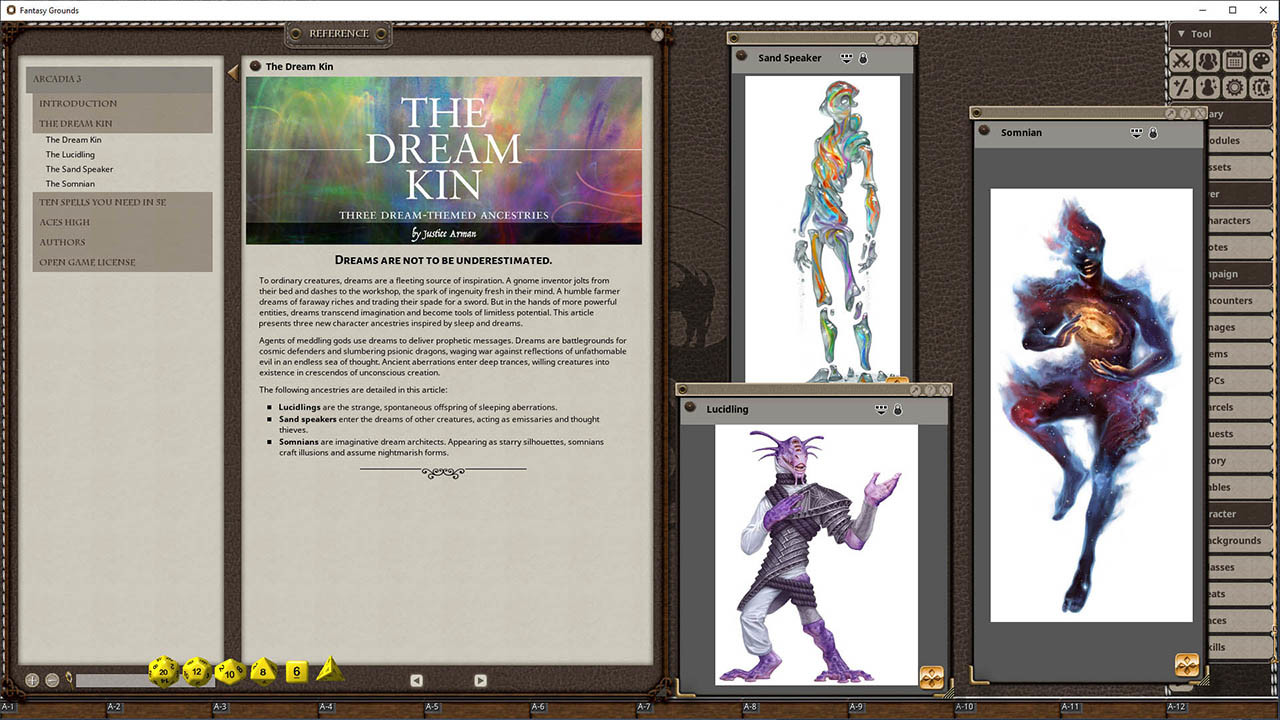Click the Reference tab at the top
This screenshot has width=1280, height=720.
[x=338, y=33]
